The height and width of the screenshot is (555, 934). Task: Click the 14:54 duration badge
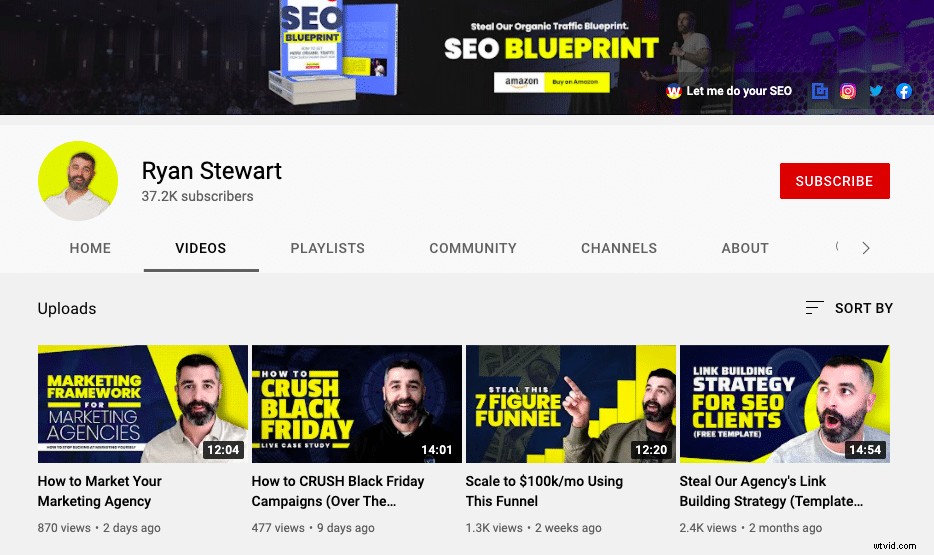click(865, 450)
